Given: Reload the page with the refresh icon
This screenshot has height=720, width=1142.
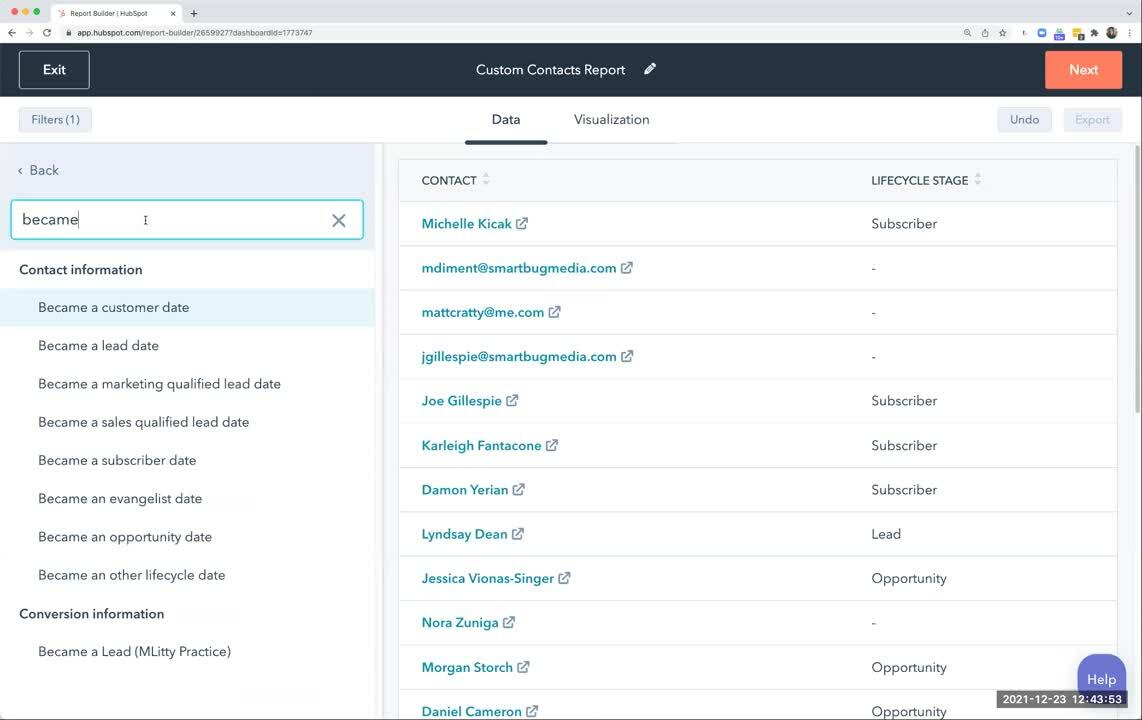Looking at the screenshot, I should [x=47, y=33].
